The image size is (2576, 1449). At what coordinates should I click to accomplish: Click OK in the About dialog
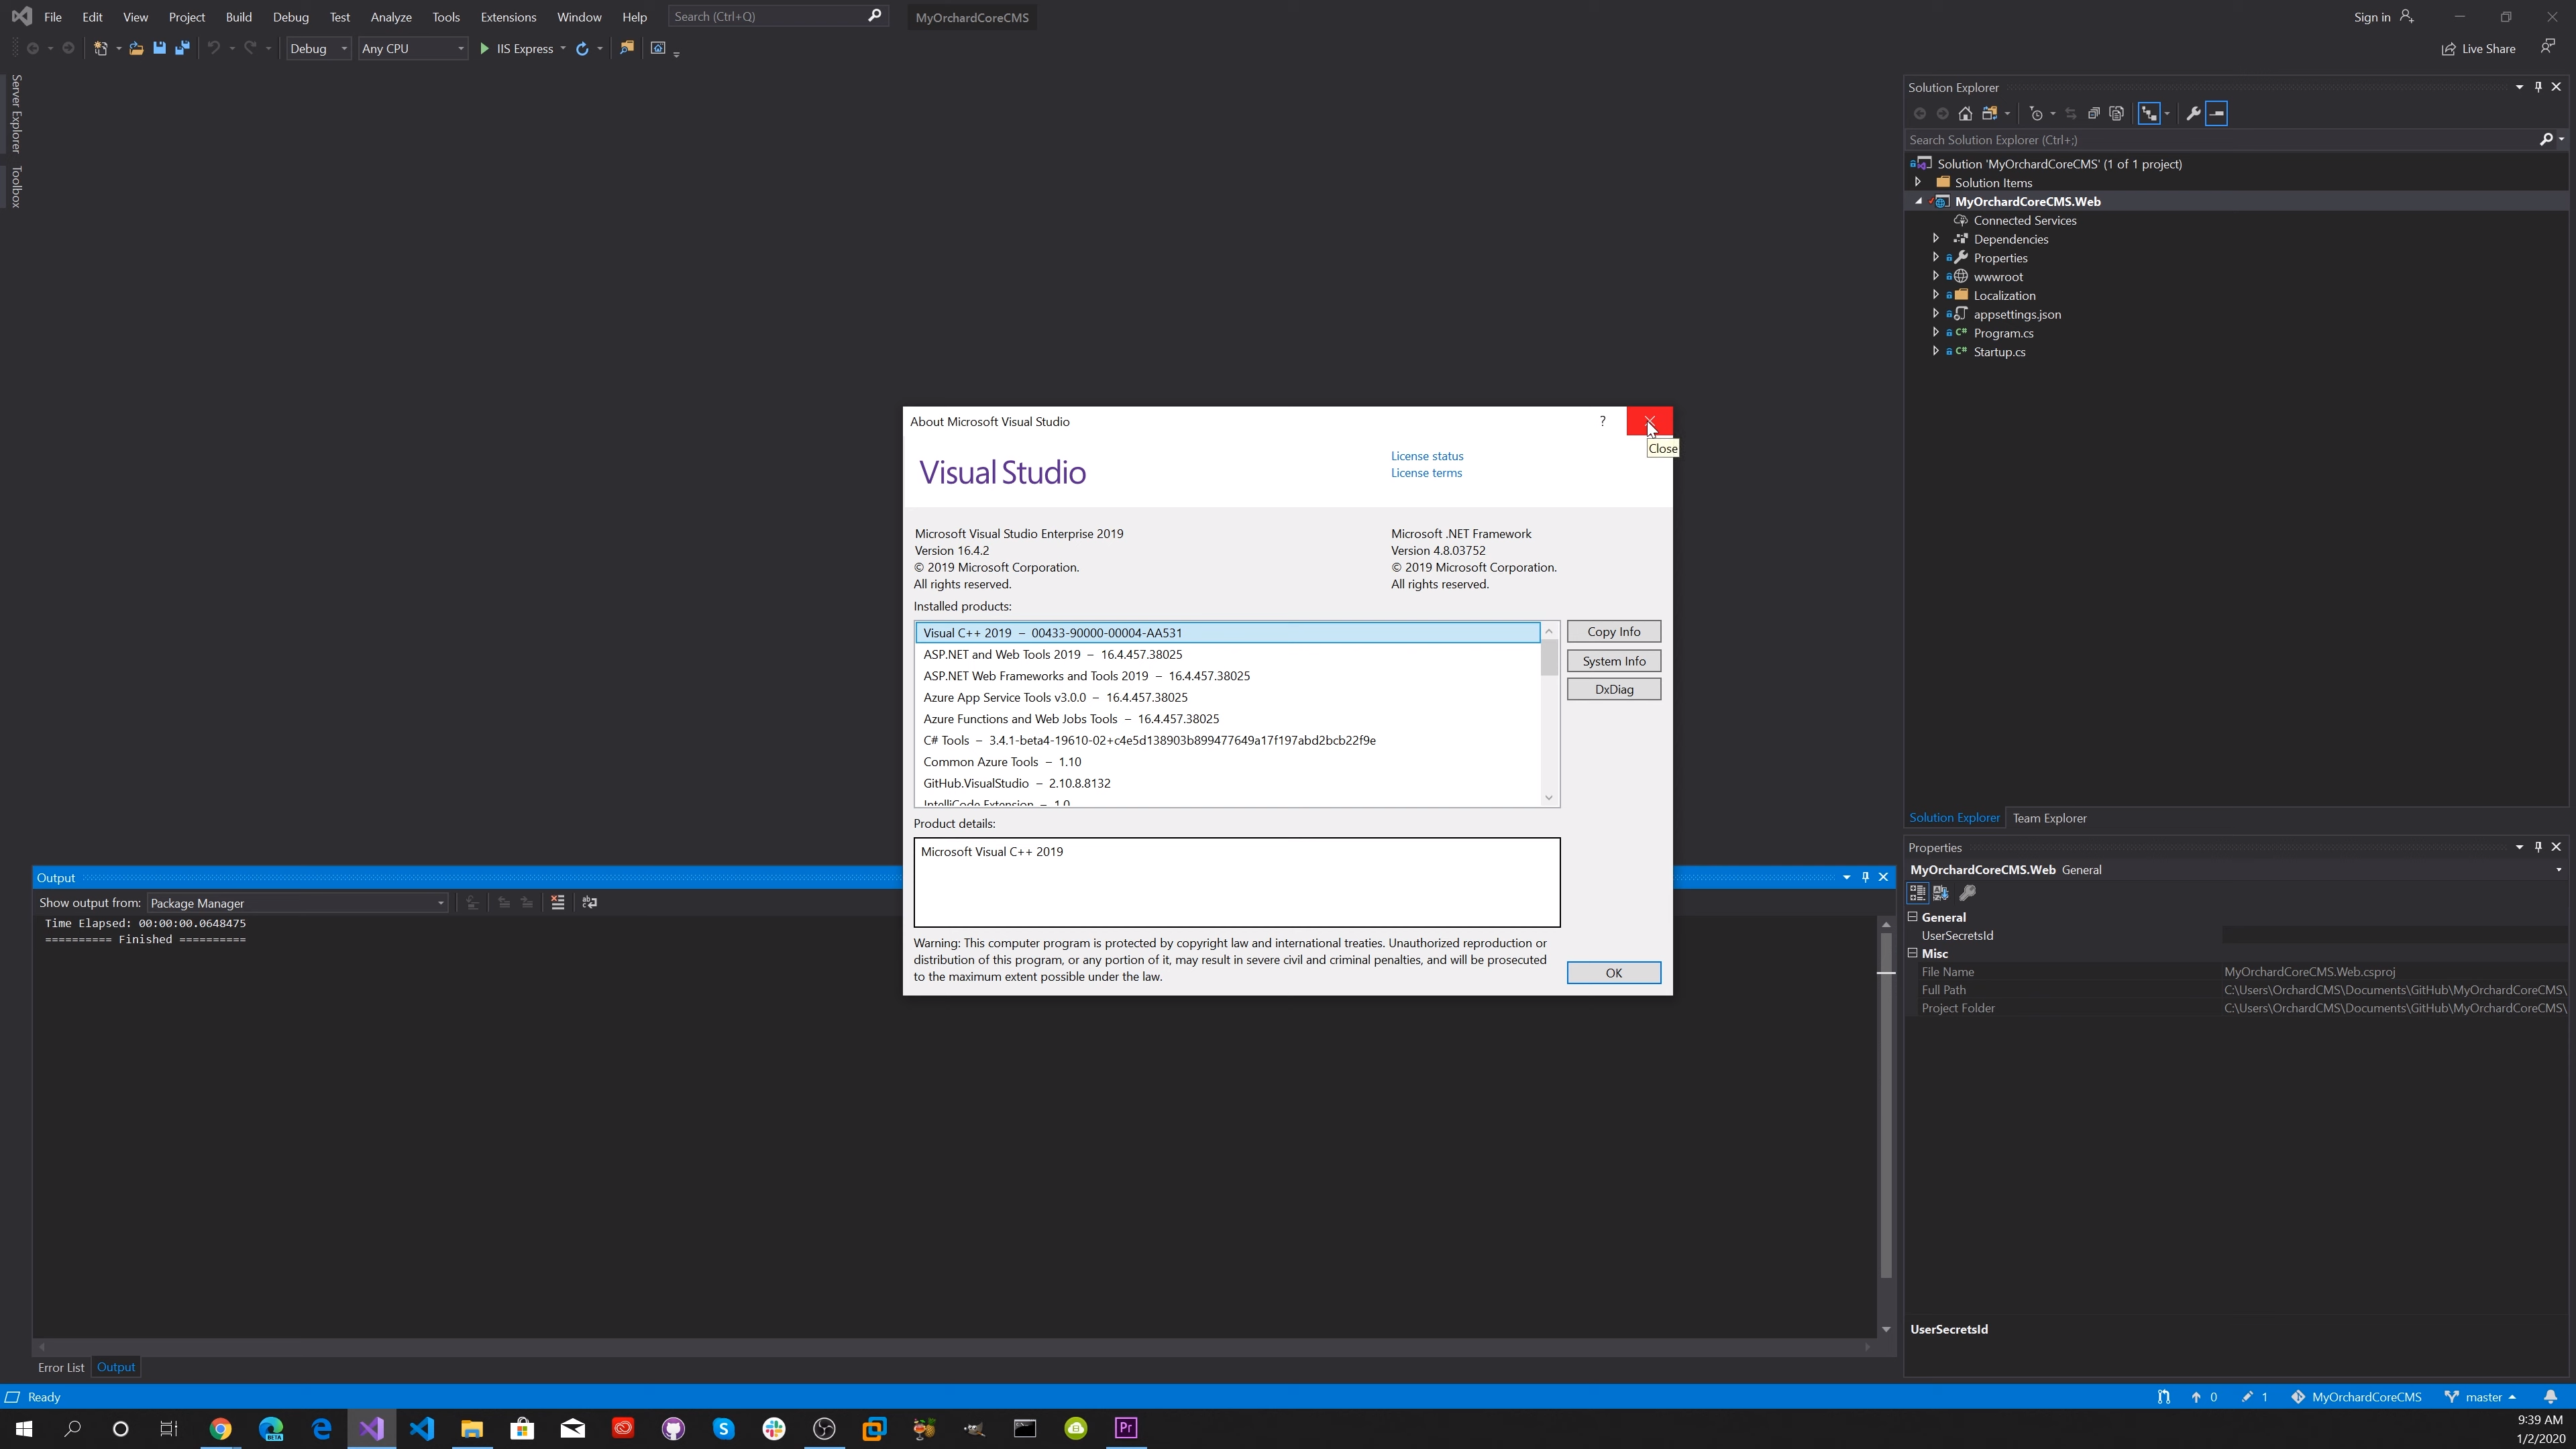[1613, 973]
